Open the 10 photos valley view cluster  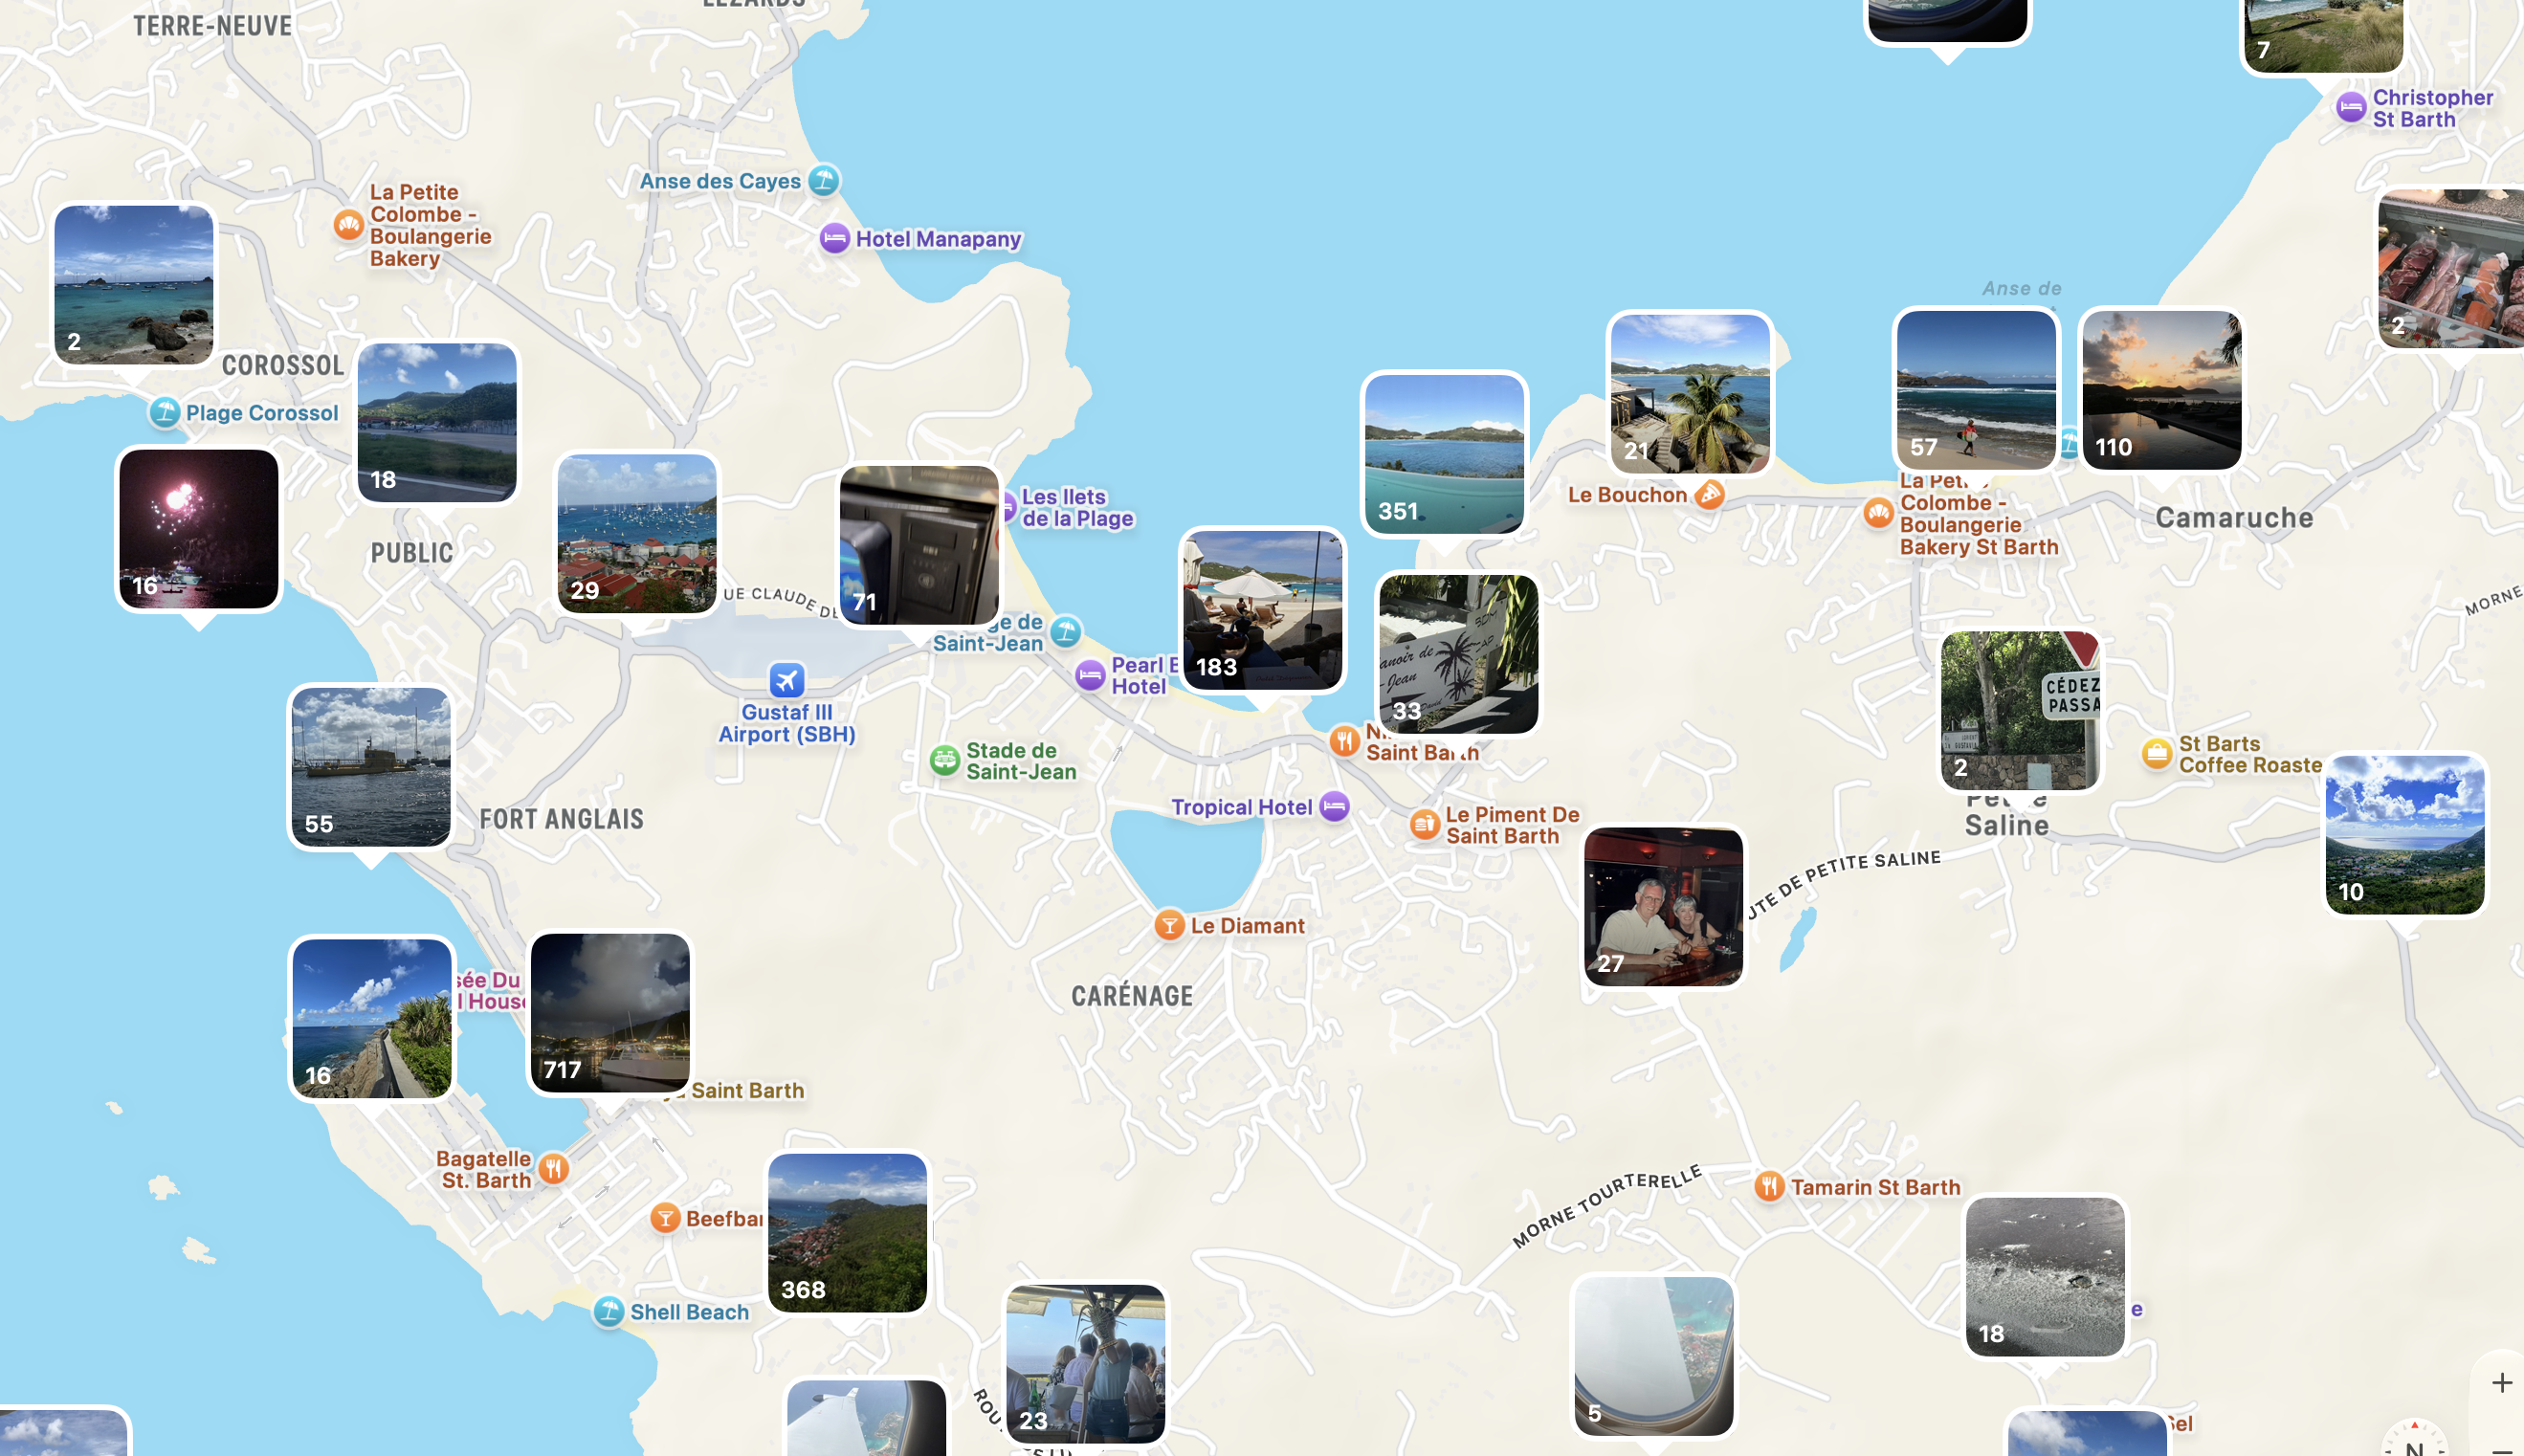point(2405,834)
